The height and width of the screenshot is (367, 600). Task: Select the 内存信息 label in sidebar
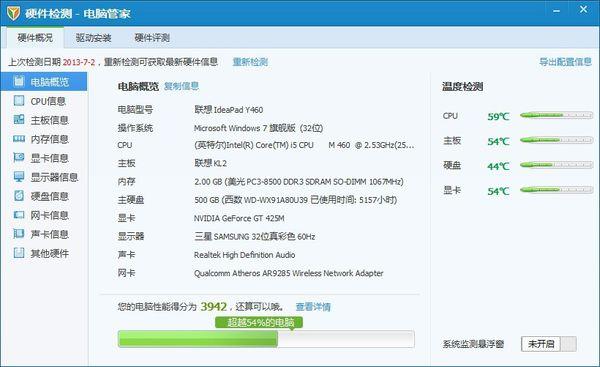click(50, 139)
